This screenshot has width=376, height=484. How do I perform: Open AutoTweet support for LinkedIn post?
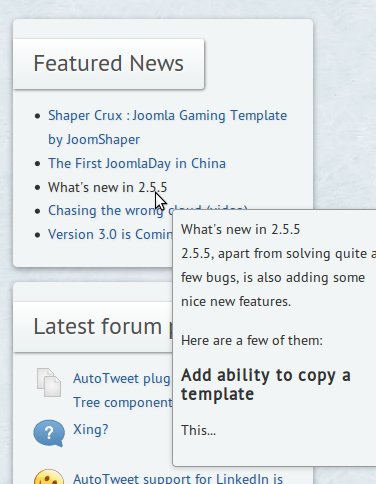[178, 479]
